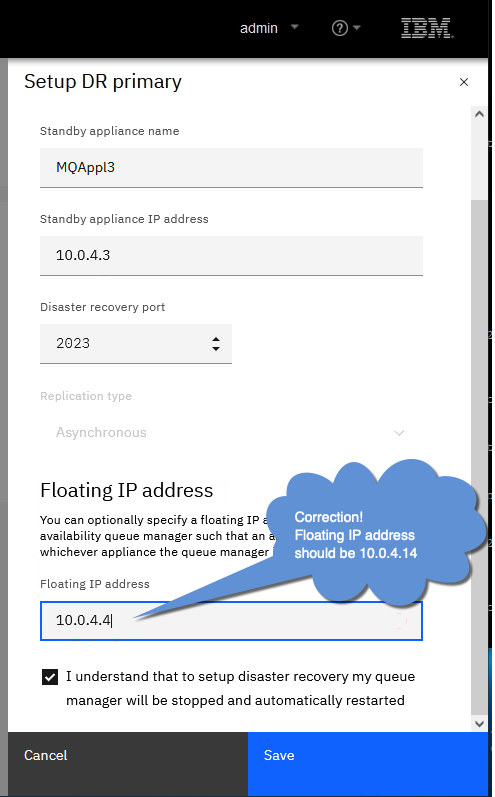
Task: Click the Floating IP address input field
Action: (231, 621)
